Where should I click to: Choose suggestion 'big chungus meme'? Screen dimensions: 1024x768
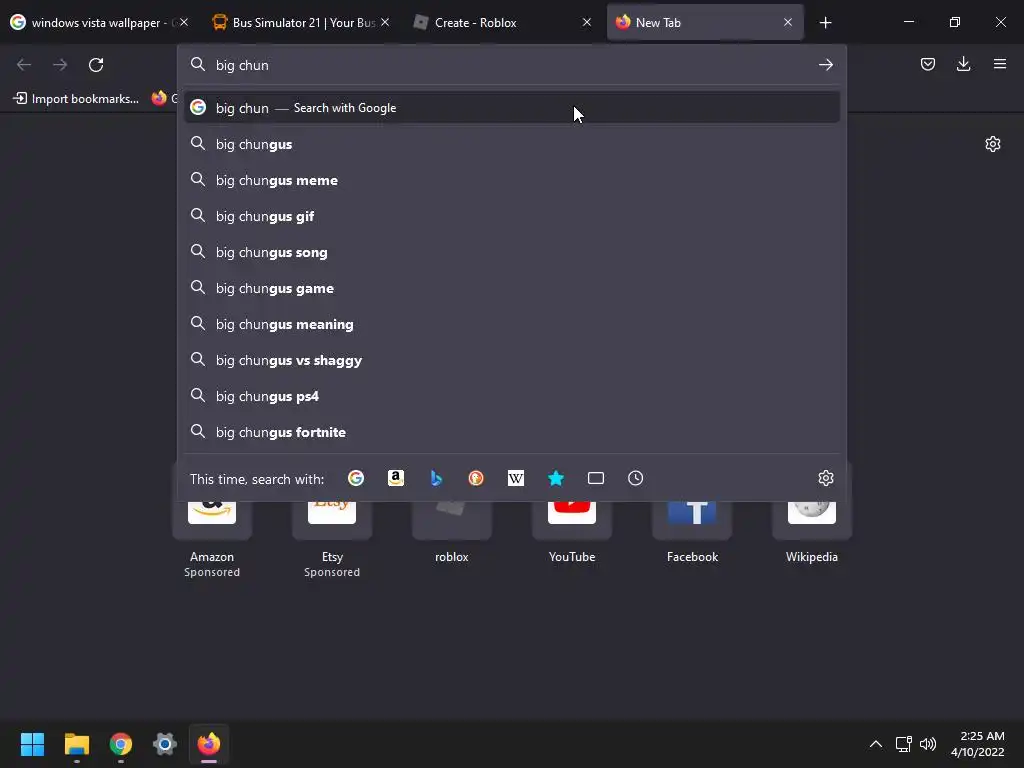(x=511, y=180)
